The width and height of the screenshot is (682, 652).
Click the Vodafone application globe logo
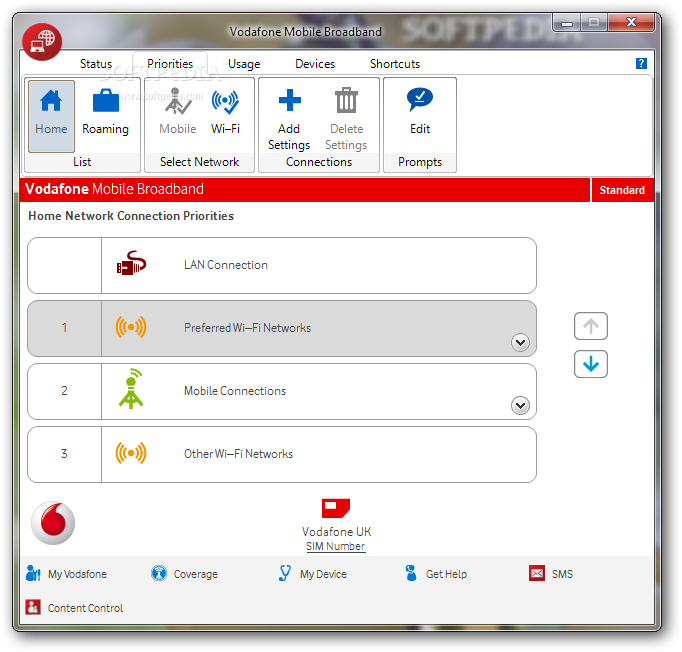pos(42,42)
